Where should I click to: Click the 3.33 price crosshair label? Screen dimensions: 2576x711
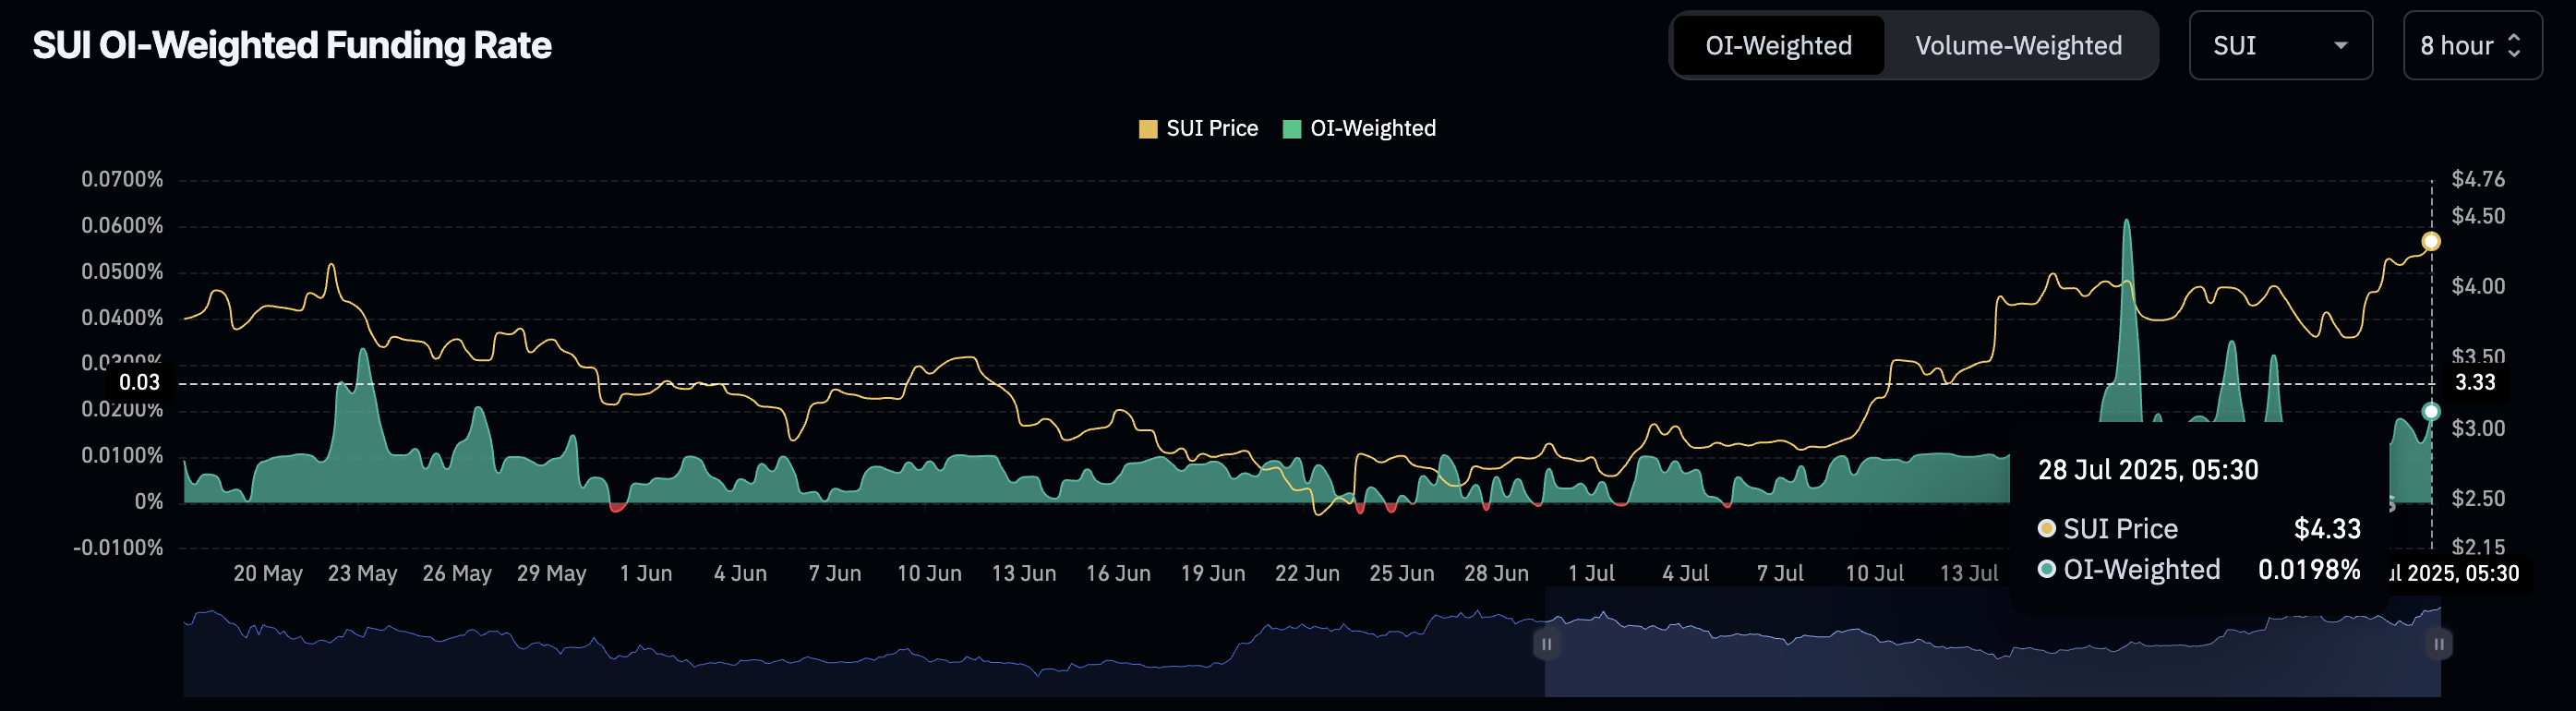click(x=2475, y=382)
